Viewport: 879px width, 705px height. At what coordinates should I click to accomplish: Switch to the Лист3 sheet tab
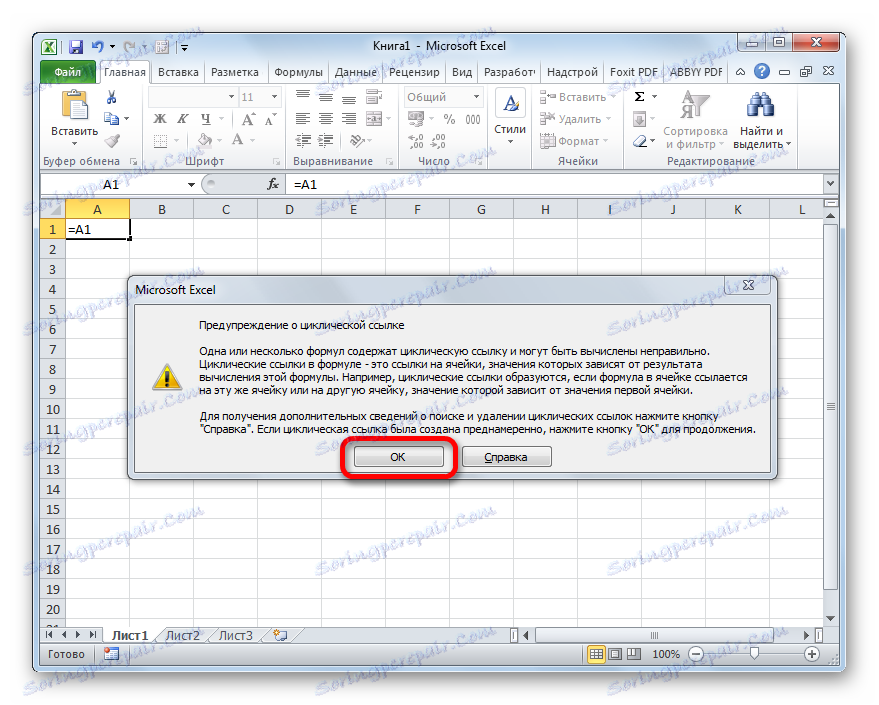click(x=235, y=636)
